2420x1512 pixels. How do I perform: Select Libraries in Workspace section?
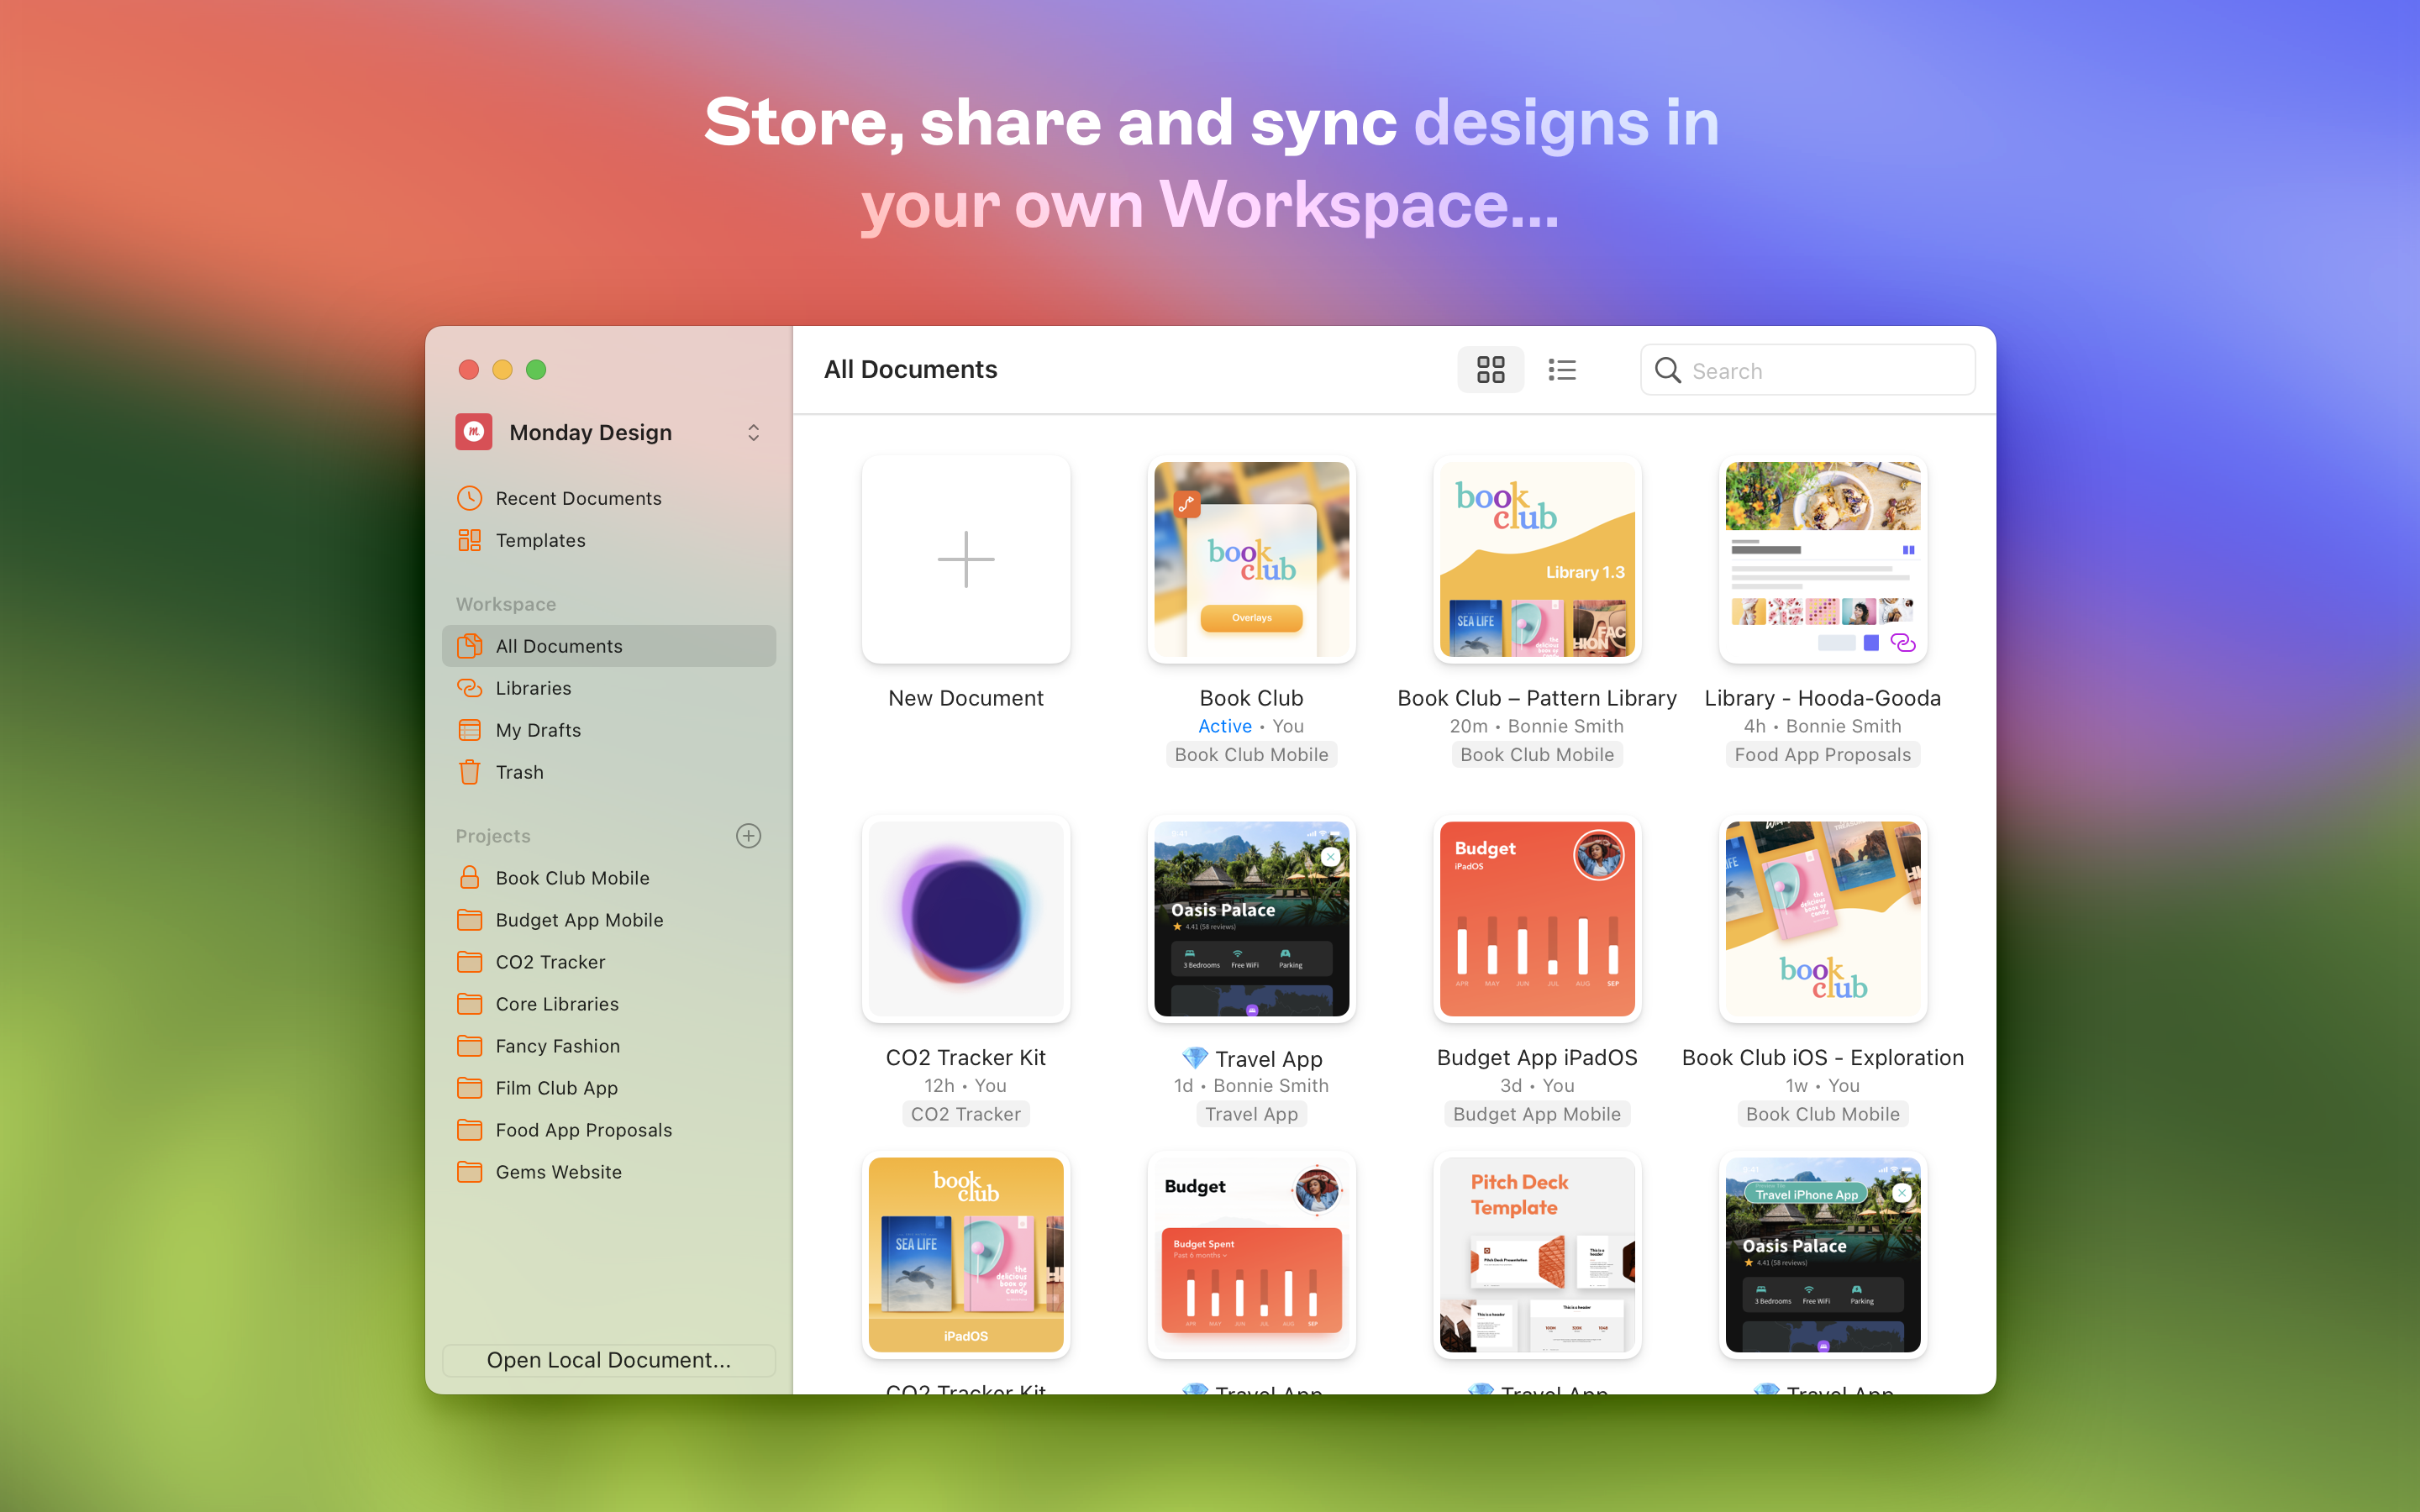click(x=533, y=688)
